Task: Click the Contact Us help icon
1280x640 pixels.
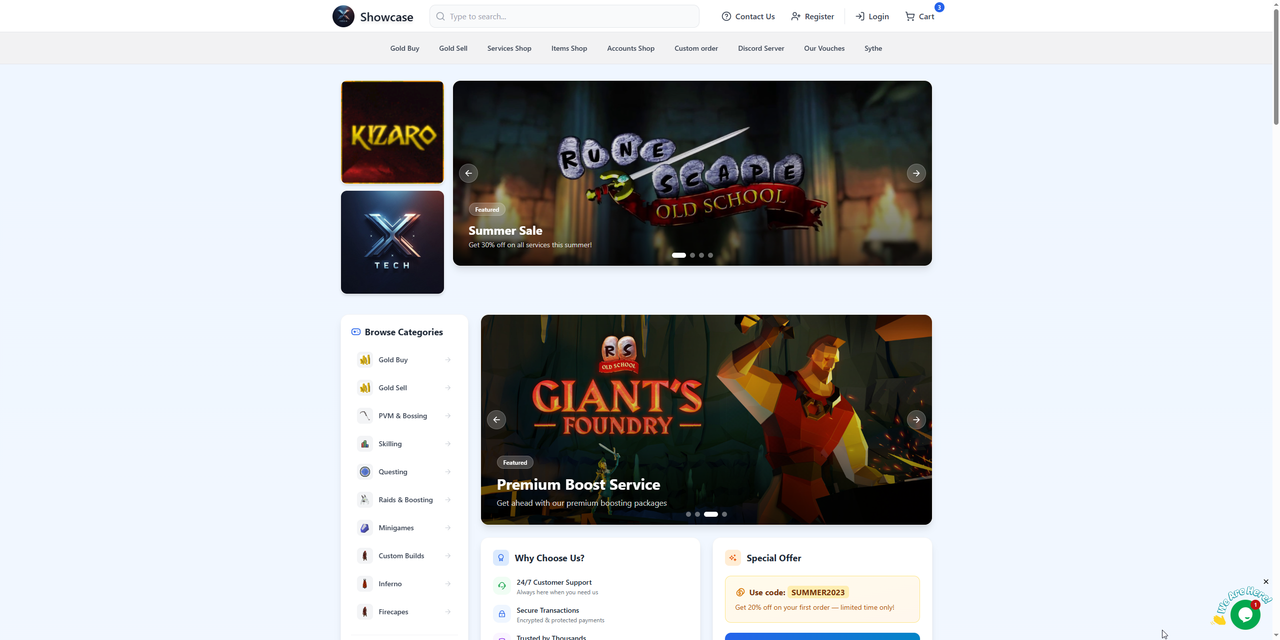Action: point(726,16)
